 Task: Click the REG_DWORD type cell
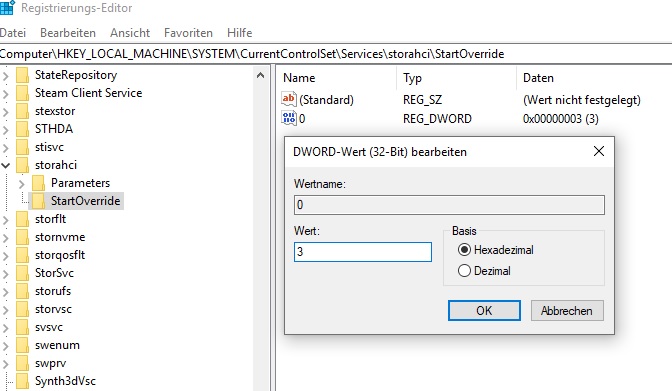437,119
